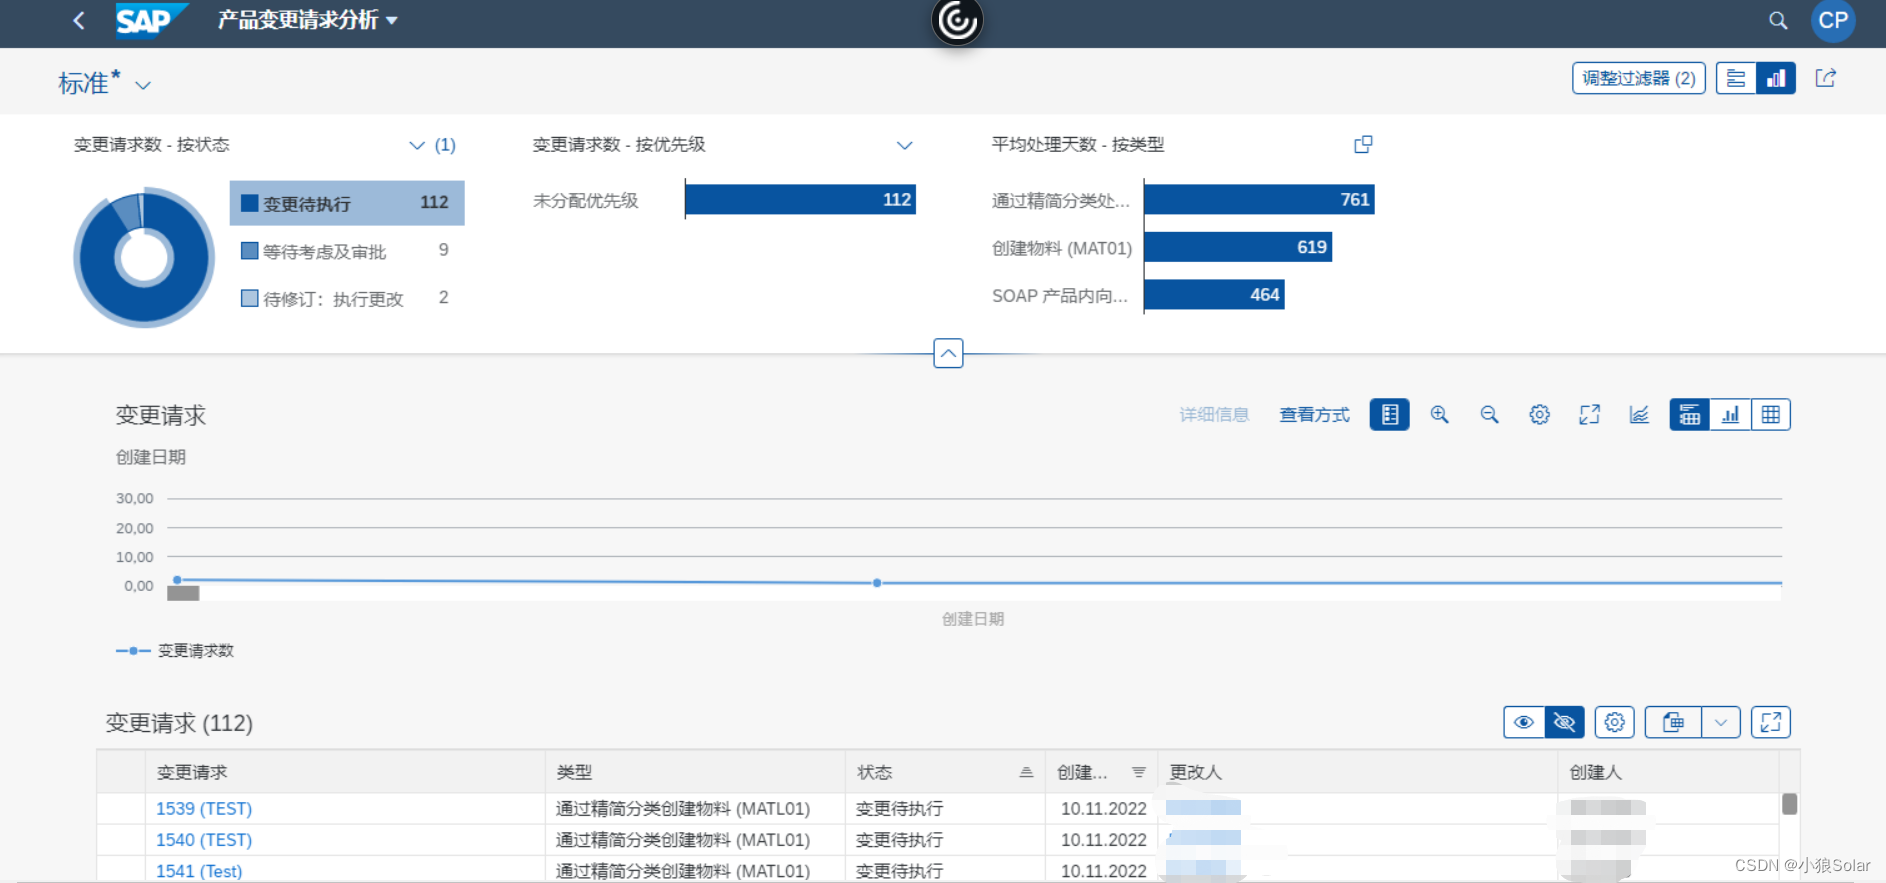Select the 未分配优先级 bar with 112
1886x883 pixels.
pyautogui.click(x=800, y=200)
